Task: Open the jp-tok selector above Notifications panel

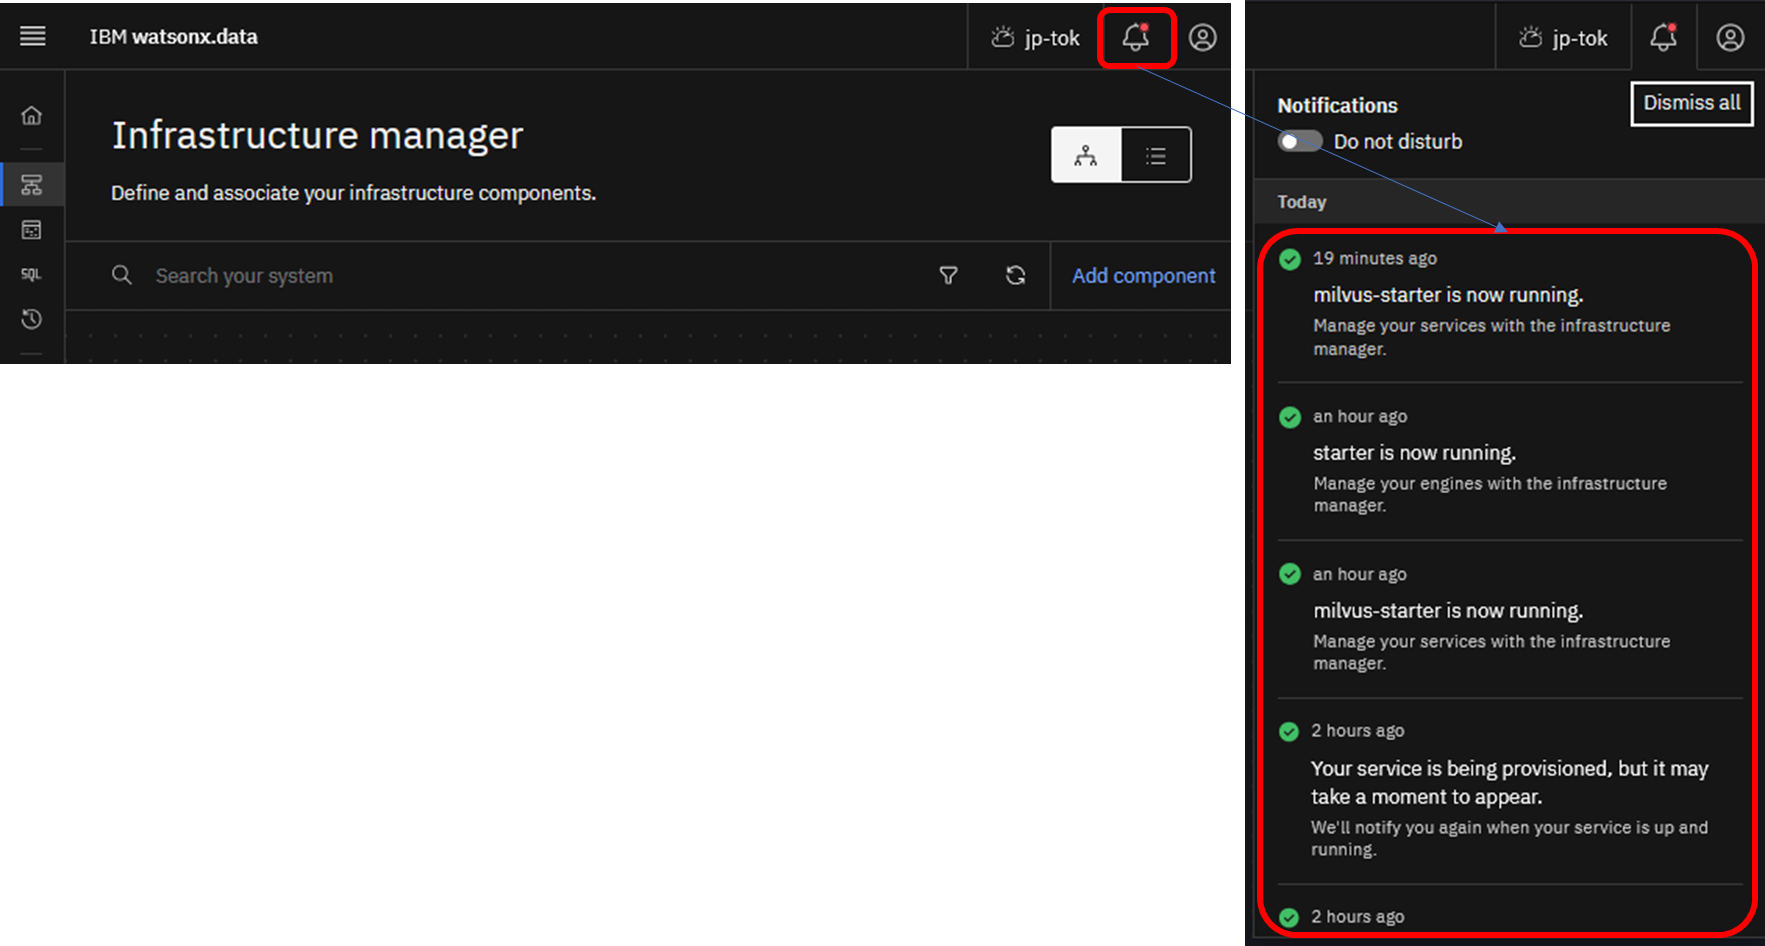Action: pos(1563,38)
